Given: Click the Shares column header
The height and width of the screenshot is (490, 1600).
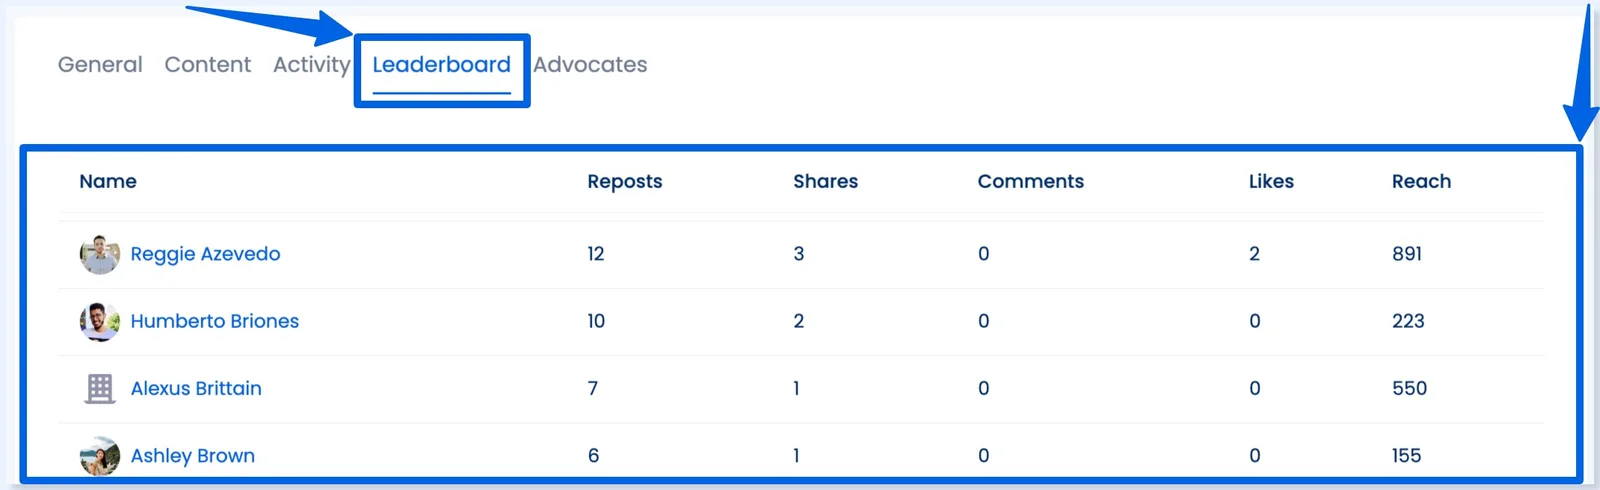Looking at the screenshot, I should (x=825, y=181).
